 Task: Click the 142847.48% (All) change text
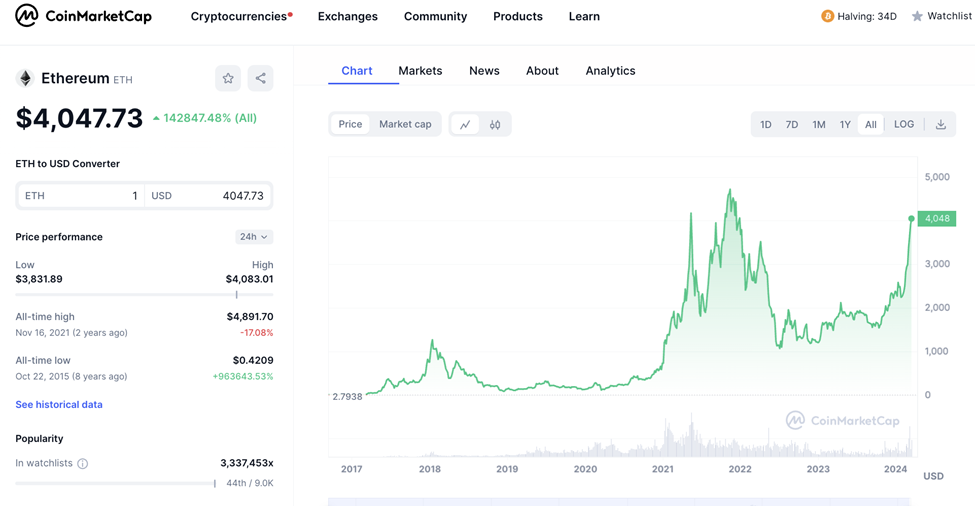(x=210, y=118)
